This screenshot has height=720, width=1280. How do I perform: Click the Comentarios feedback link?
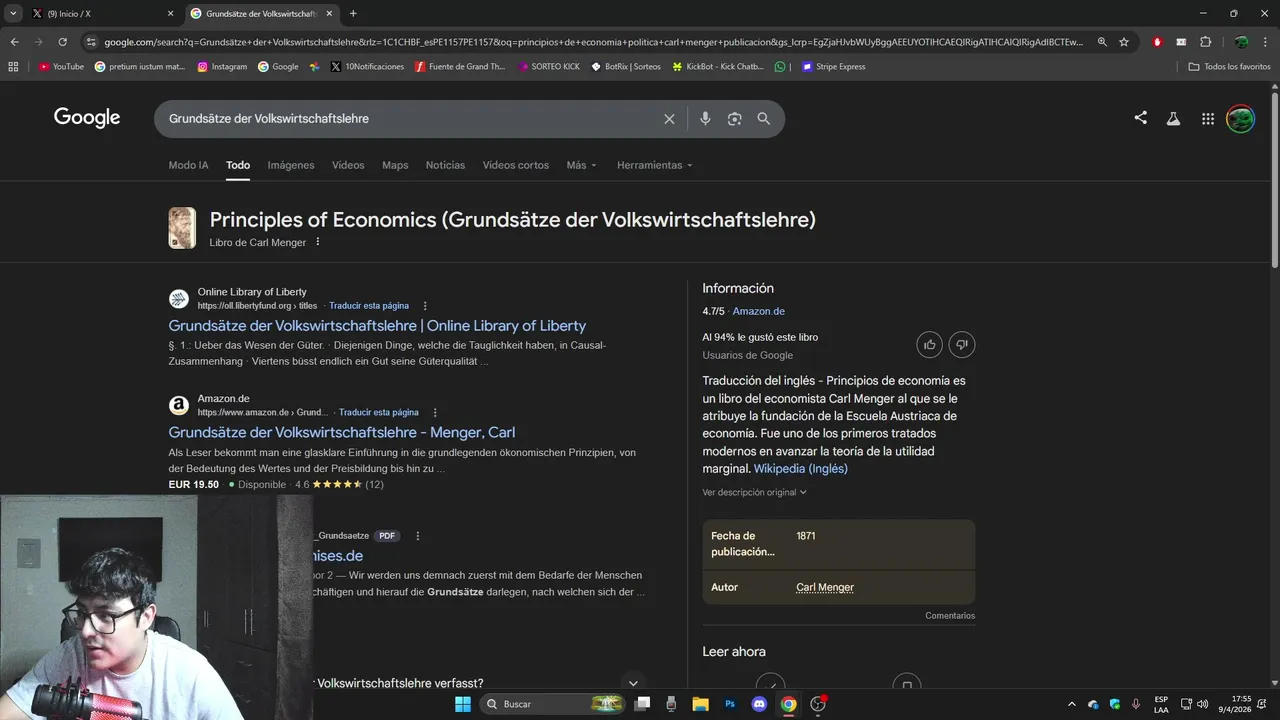click(x=950, y=616)
